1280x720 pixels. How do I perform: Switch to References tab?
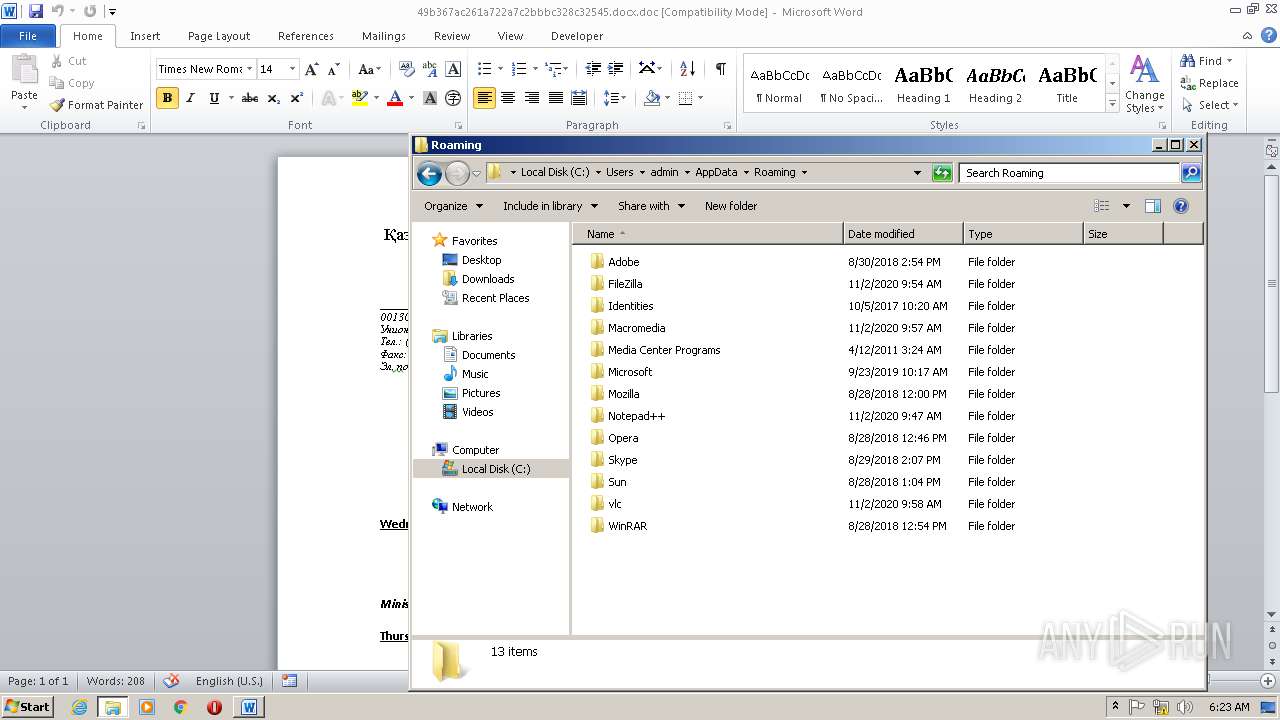306,36
